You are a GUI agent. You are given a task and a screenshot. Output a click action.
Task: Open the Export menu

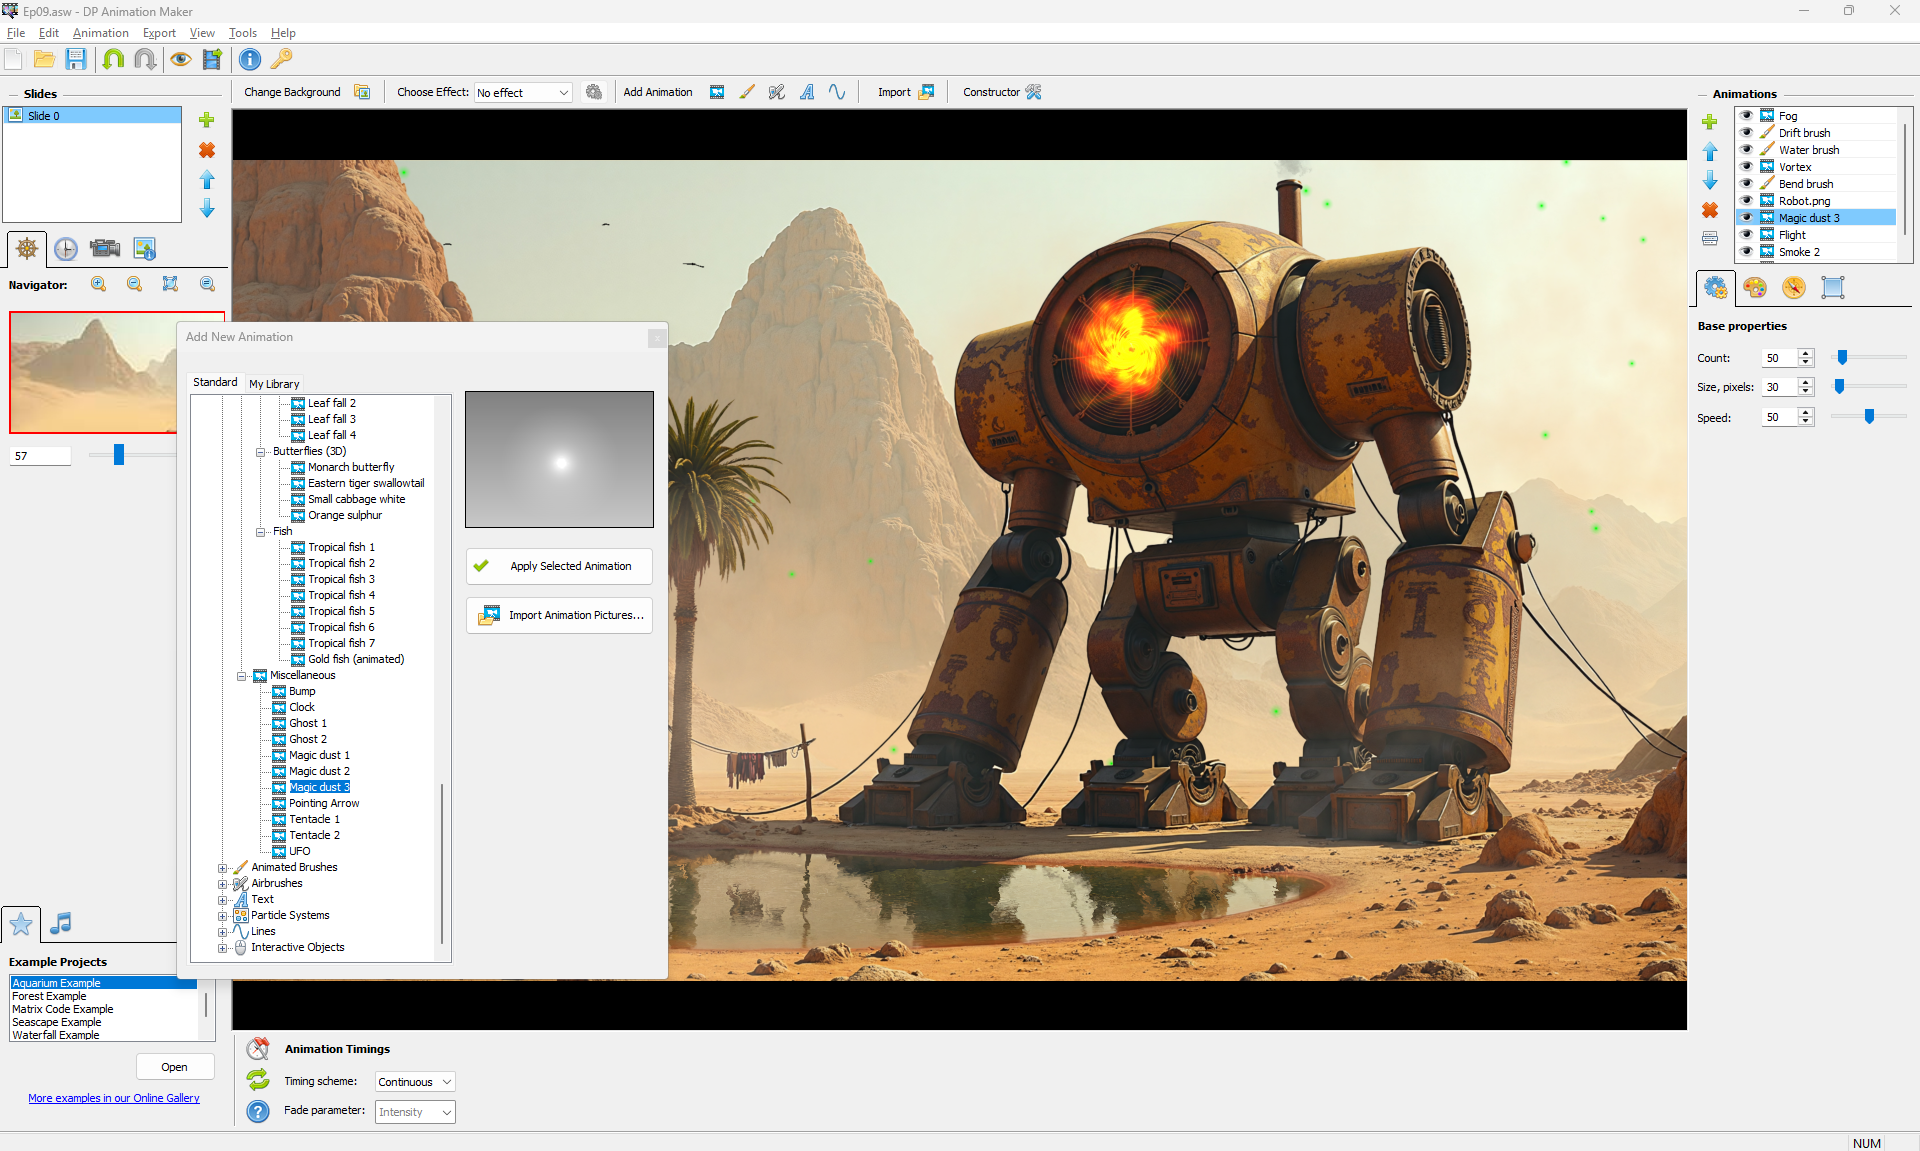[x=159, y=33]
